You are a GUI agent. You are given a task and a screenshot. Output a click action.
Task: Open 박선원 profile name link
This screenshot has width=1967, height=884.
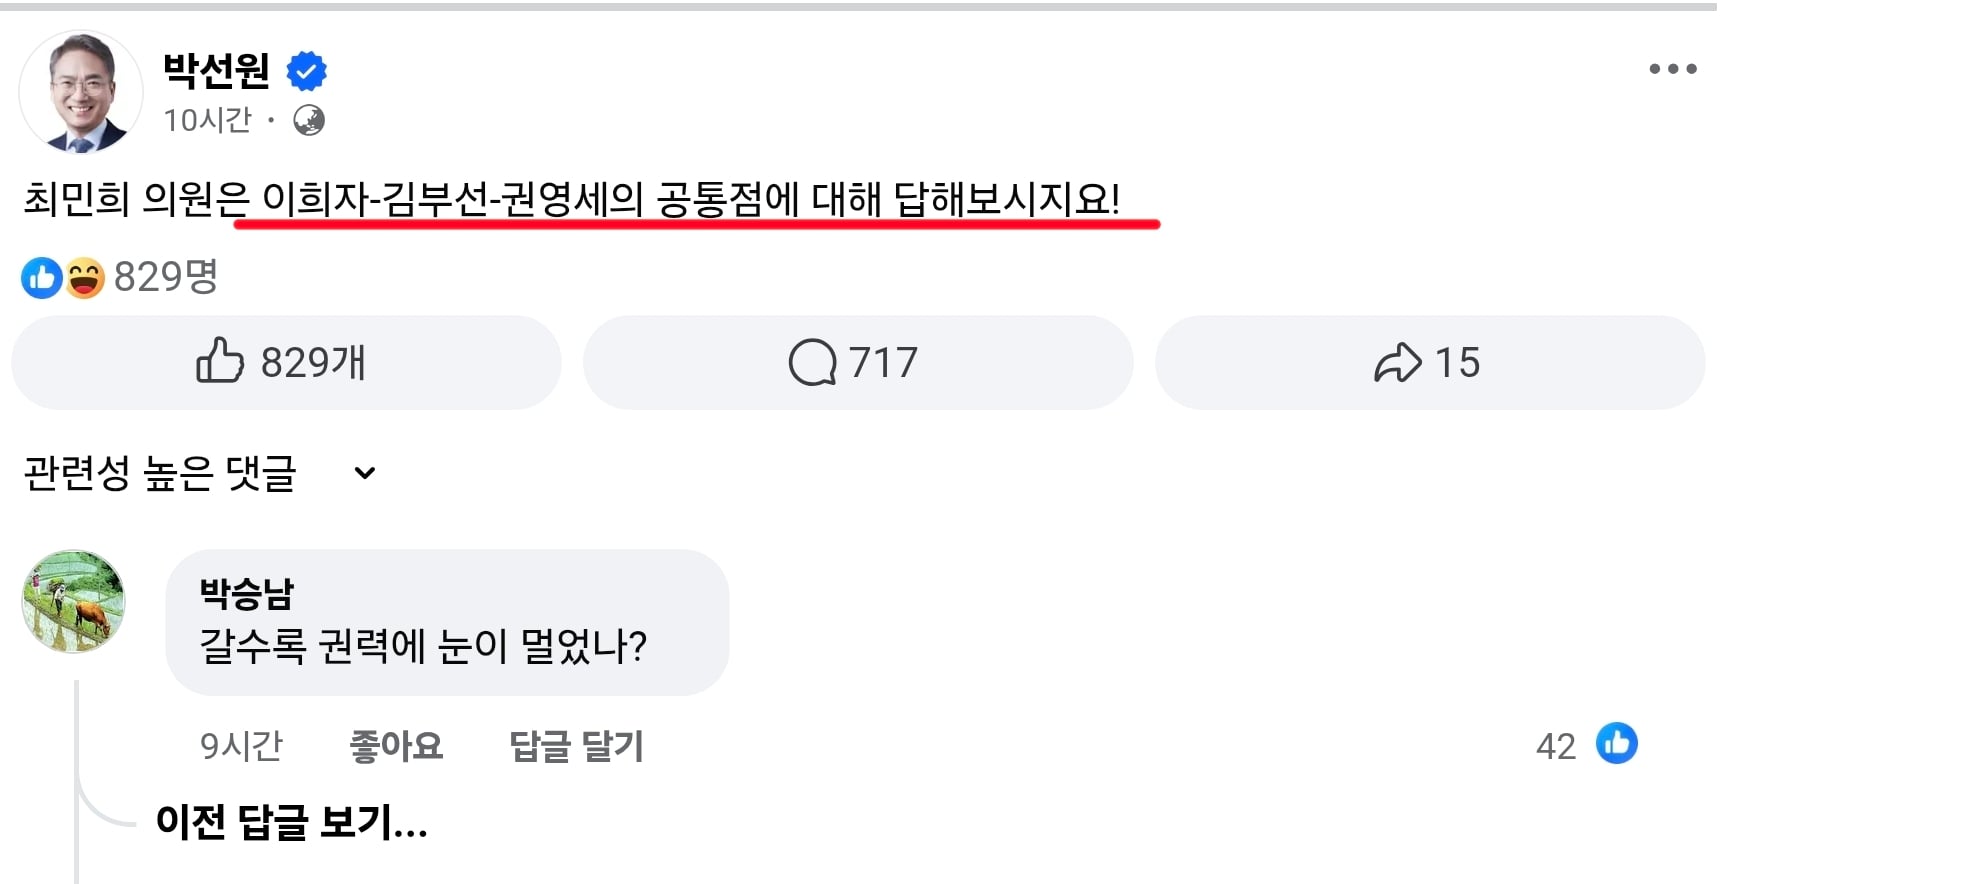click(217, 70)
